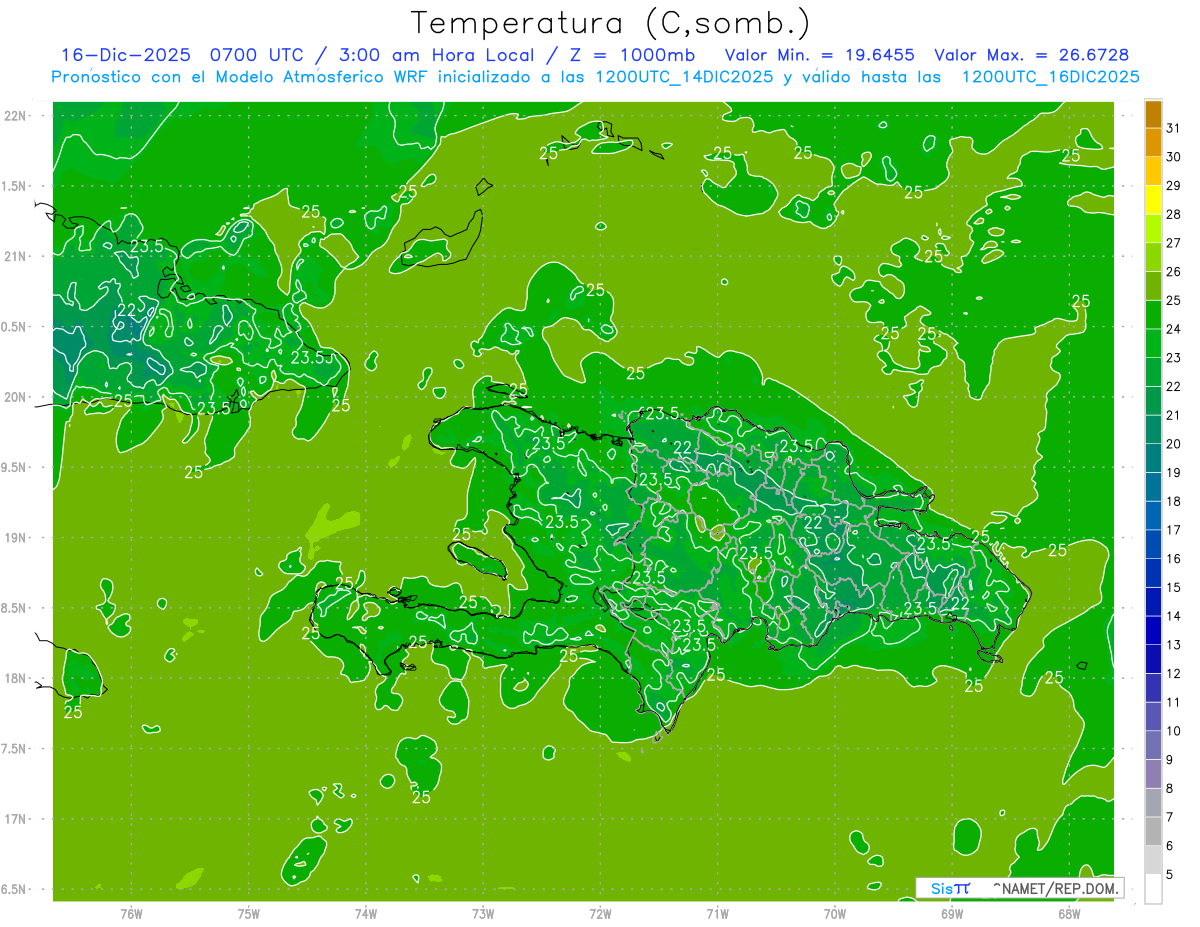Click the "72W" longitude axis label
Viewport: 1200px width, 927px height.
click(600, 914)
